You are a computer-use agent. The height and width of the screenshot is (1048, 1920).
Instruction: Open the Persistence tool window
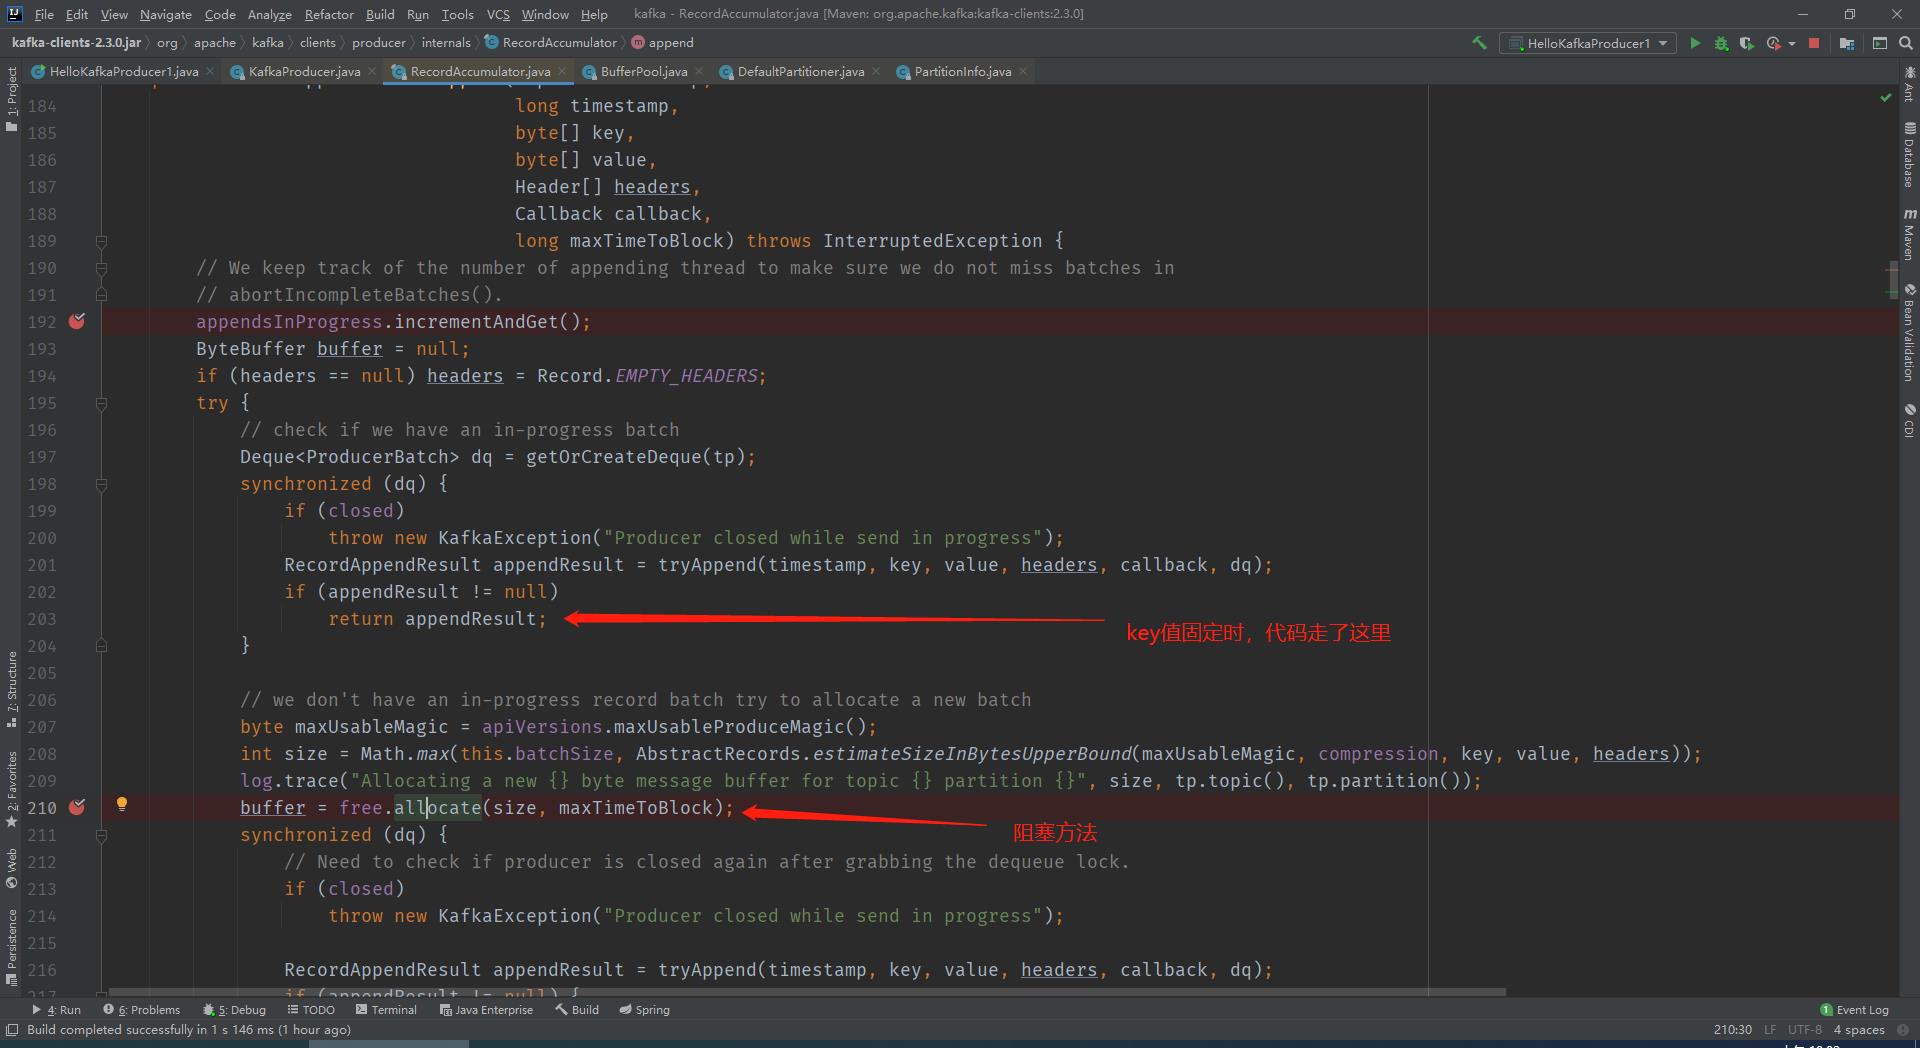11,947
